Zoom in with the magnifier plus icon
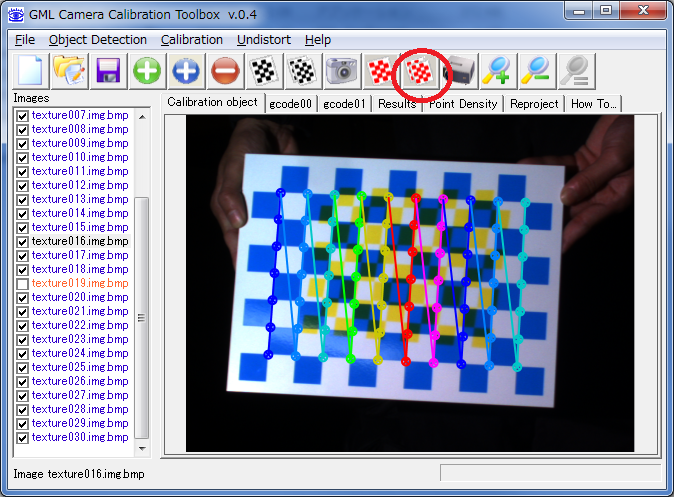Image resolution: width=674 pixels, height=497 pixels. (497, 70)
